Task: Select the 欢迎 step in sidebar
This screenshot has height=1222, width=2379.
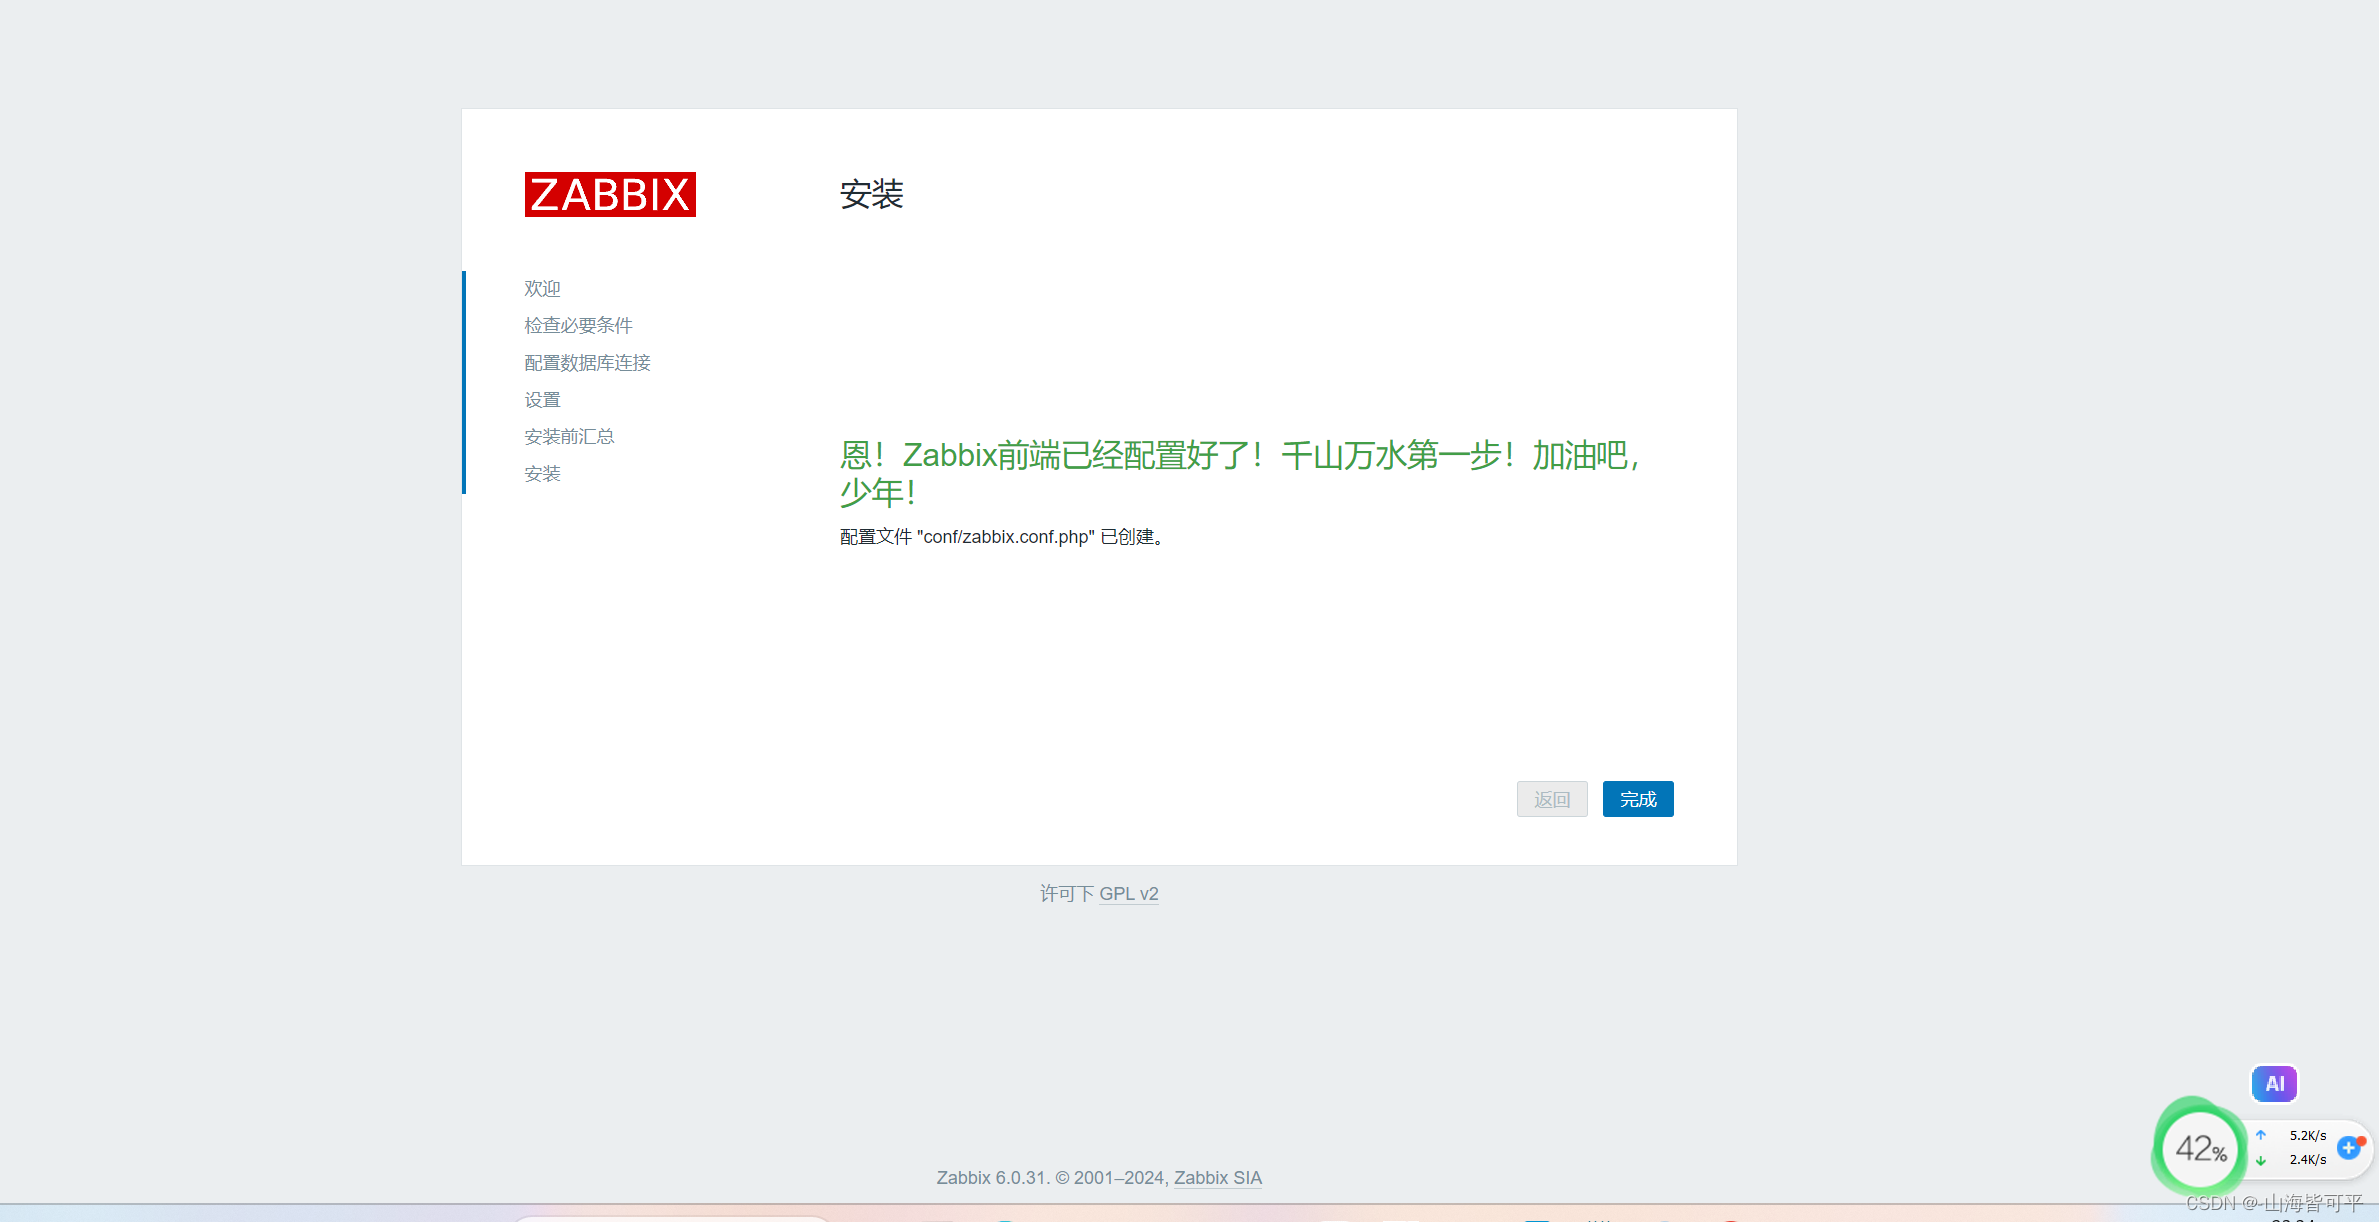Action: point(542,288)
